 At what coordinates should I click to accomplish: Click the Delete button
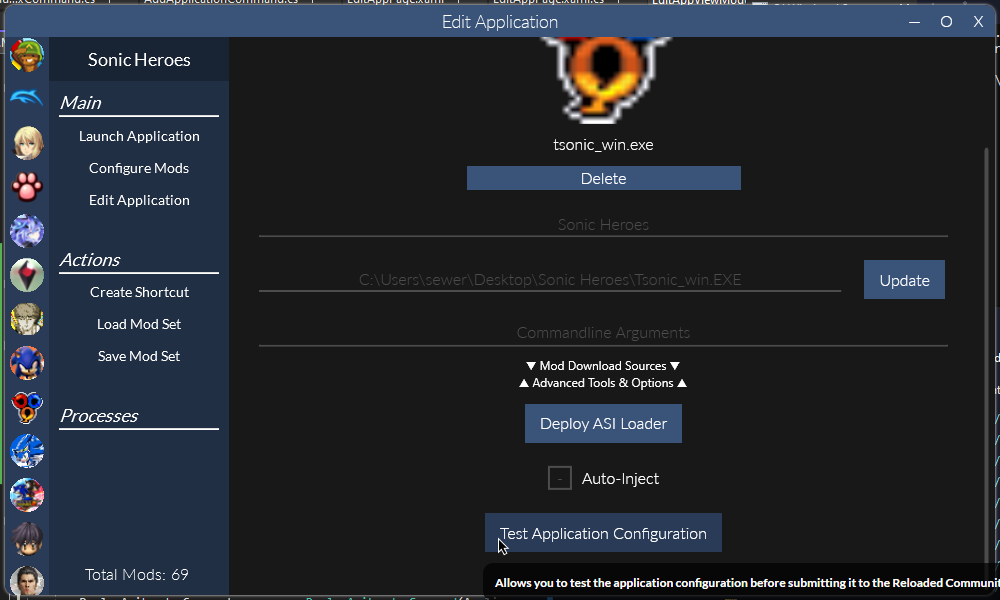(x=603, y=178)
